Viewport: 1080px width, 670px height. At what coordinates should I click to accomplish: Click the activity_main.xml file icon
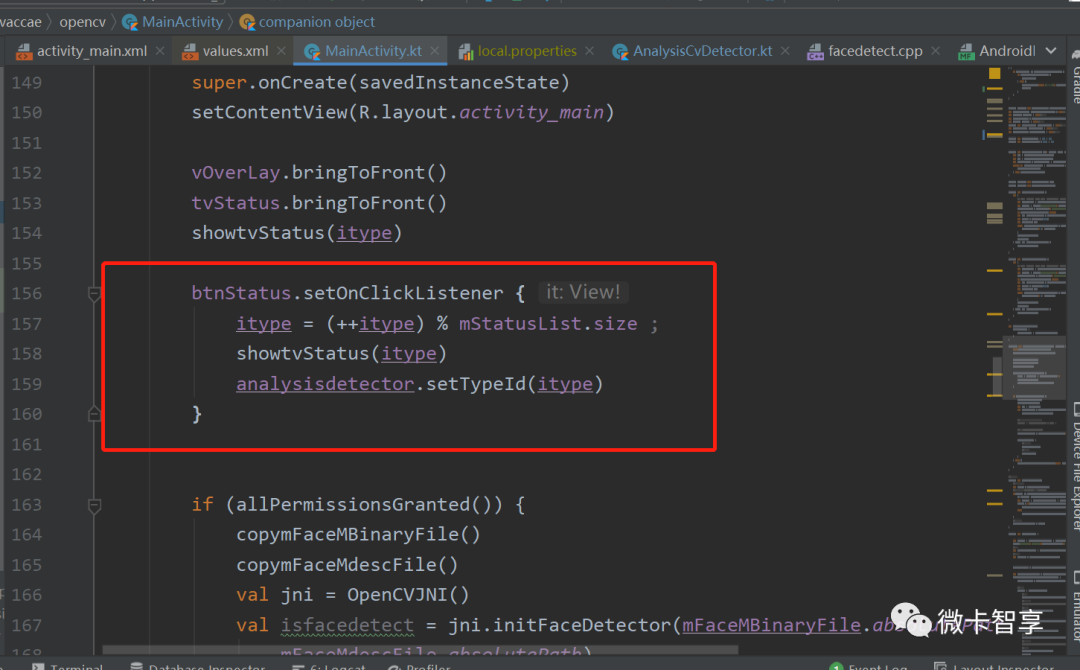[24, 52]
